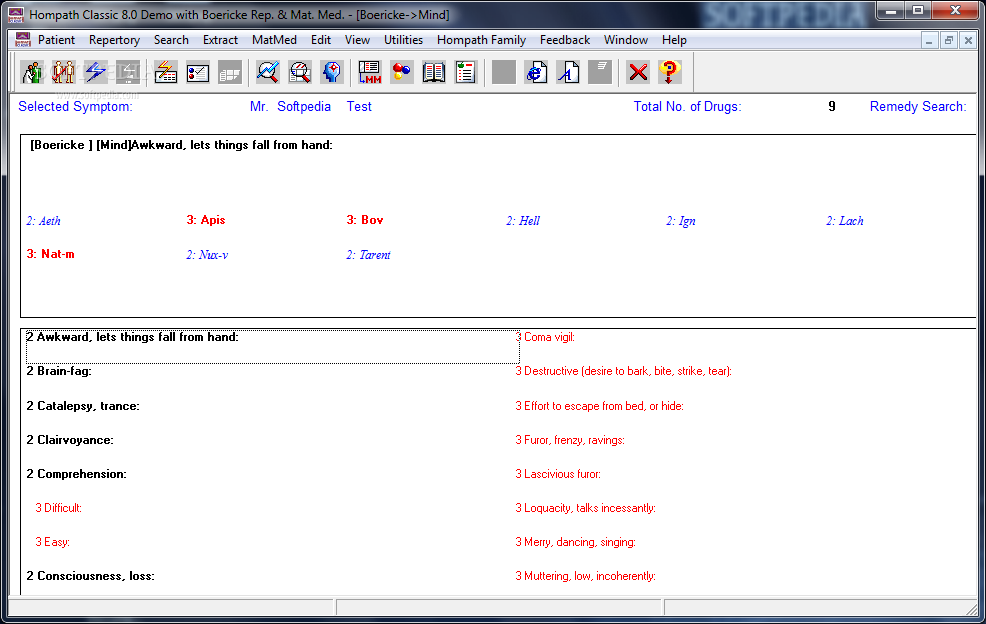Select sub-rubric '3 Difficult'

tap(58, 508)
